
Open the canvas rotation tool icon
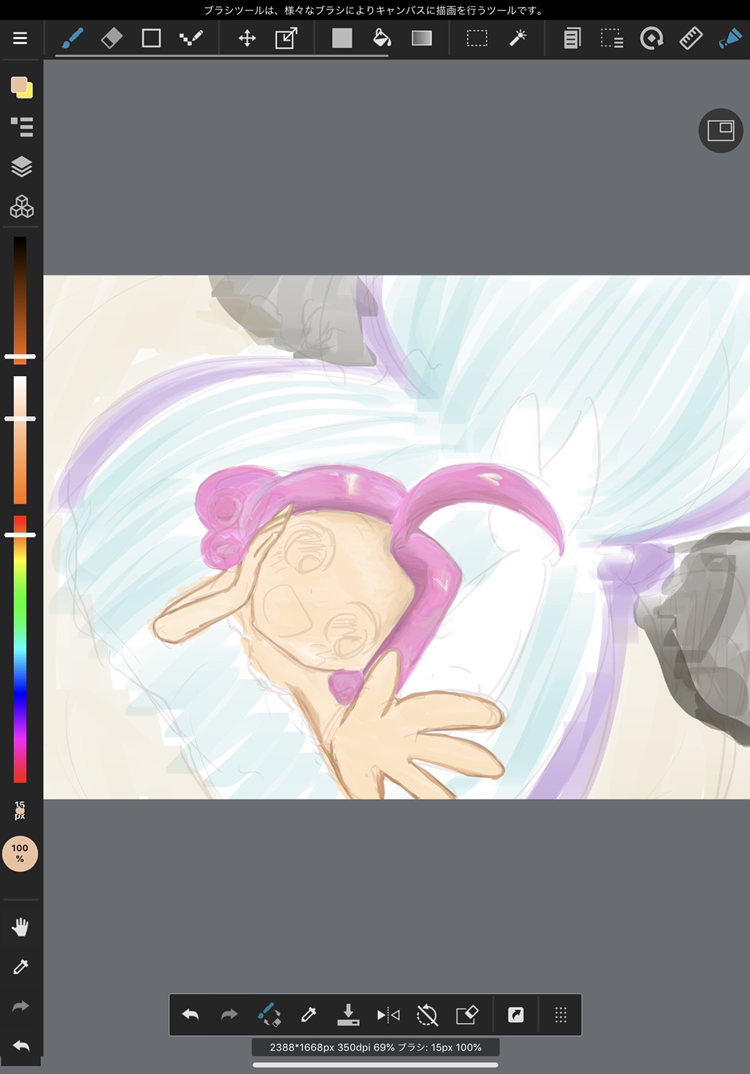tap(651, 38)
